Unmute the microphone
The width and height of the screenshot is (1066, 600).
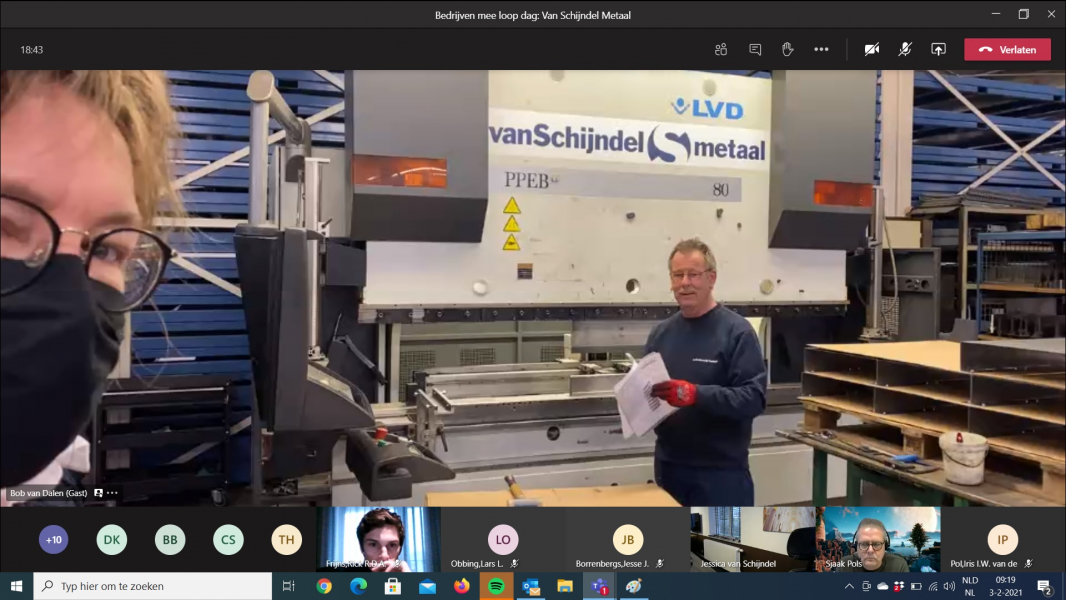click(x=905, y=50)
